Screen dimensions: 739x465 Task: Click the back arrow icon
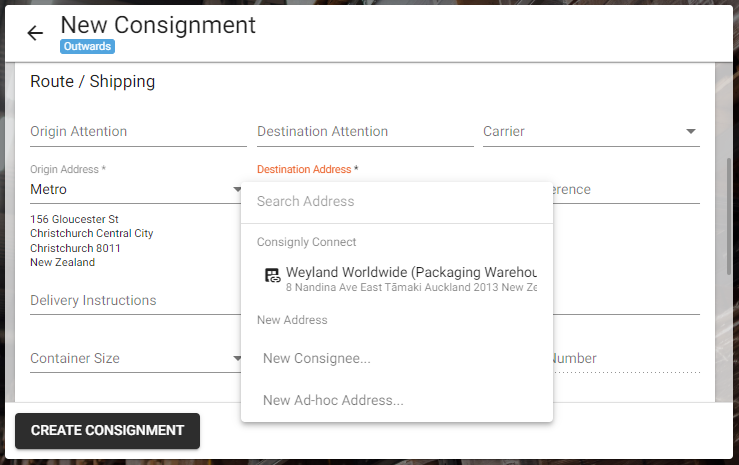pos(35,33)
